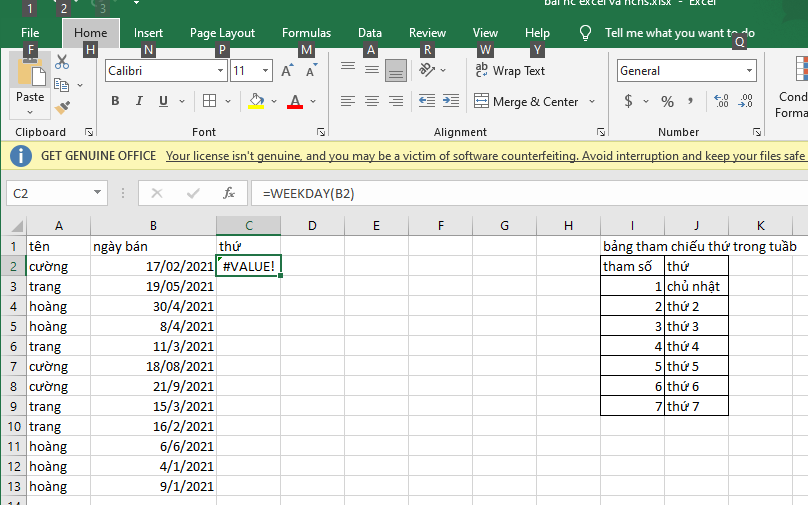Decrease font size with small A
808x505 pixels.
311,71
